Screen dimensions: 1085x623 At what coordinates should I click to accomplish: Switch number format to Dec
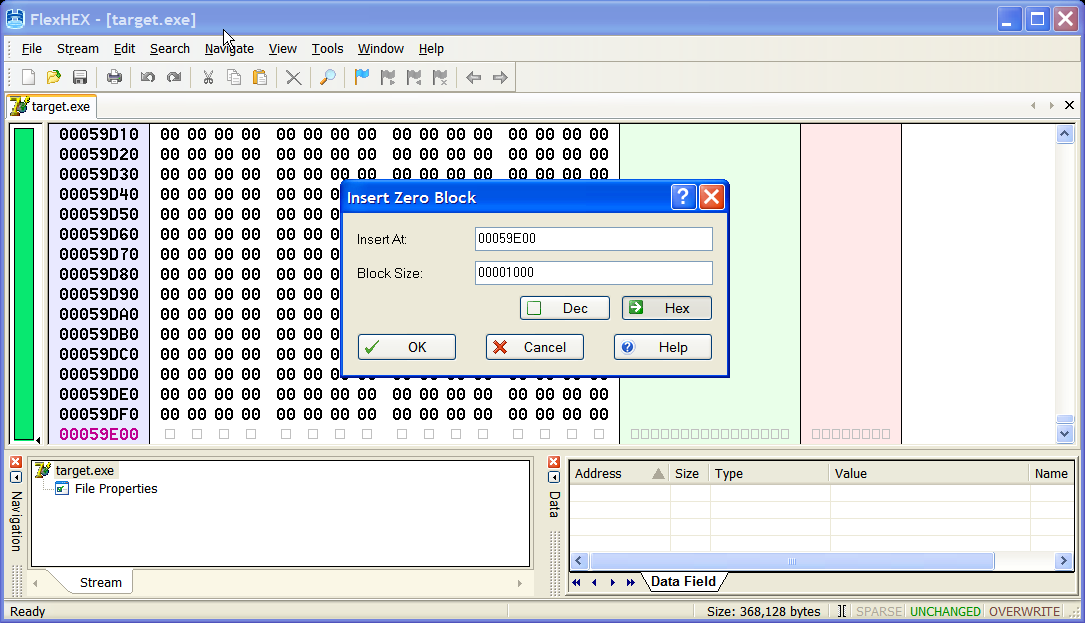point(565,308)
